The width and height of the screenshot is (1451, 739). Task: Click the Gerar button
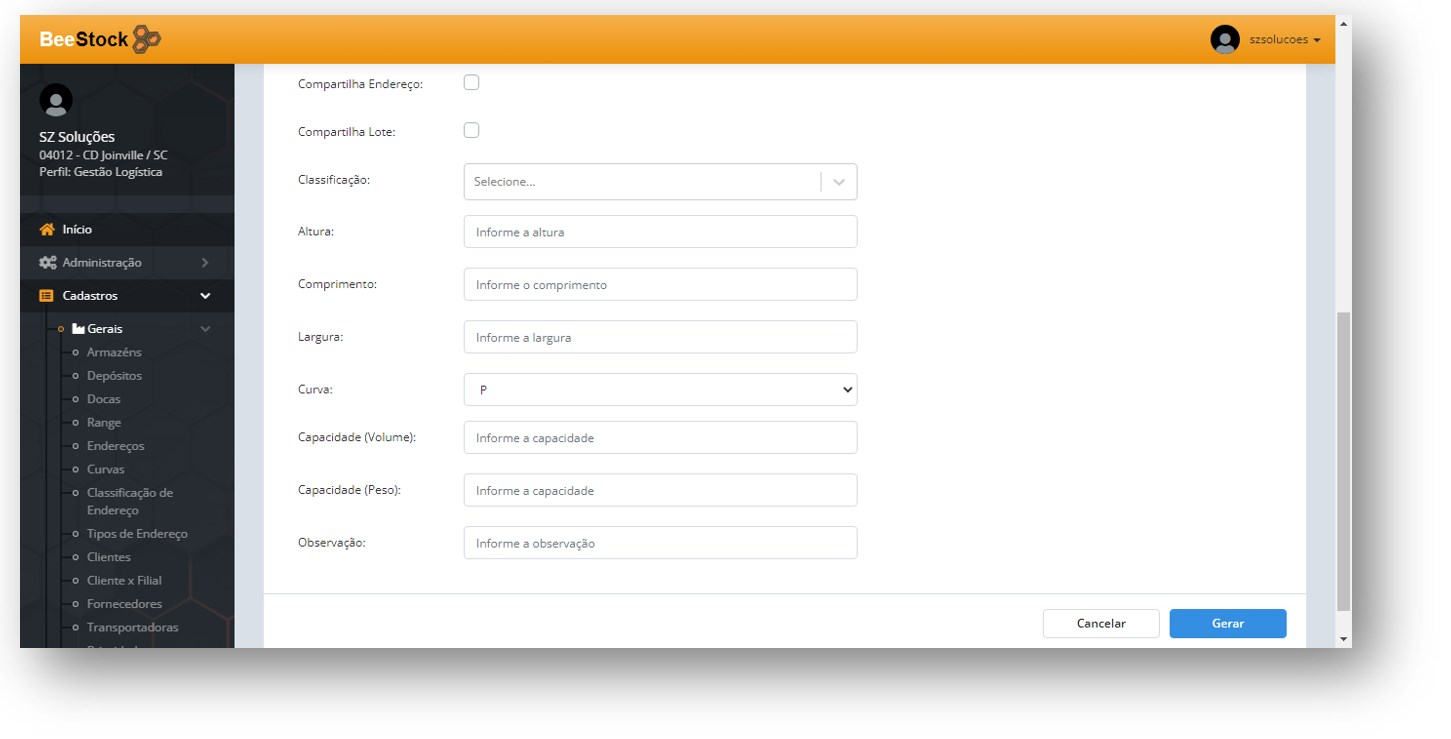(1227, 624)
